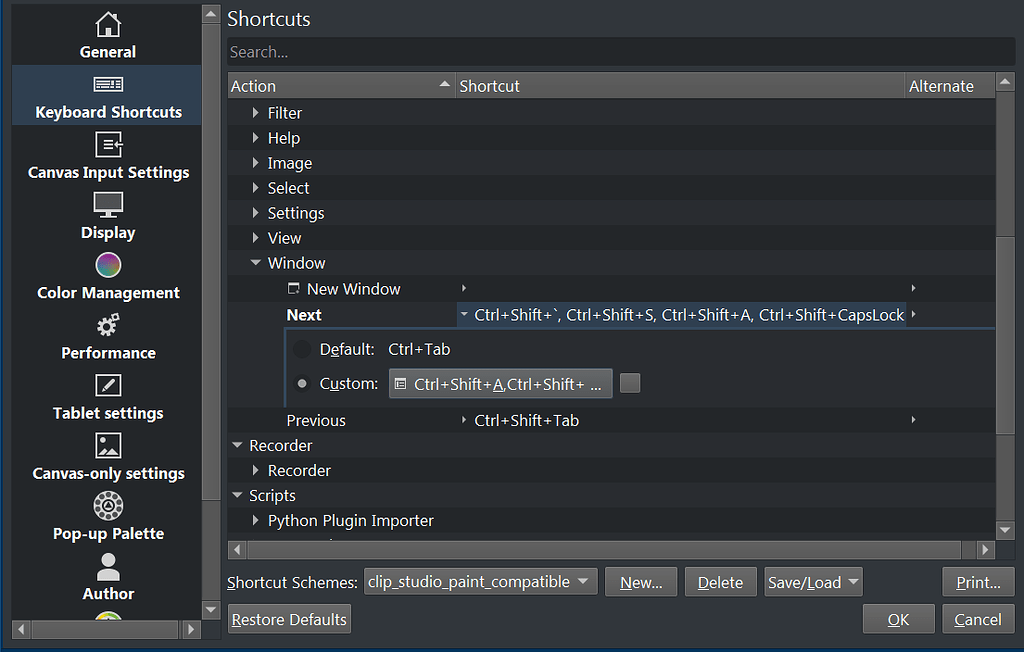Select the Default Ctrl+Tab radio button
1024x652 pixels.
302,350
